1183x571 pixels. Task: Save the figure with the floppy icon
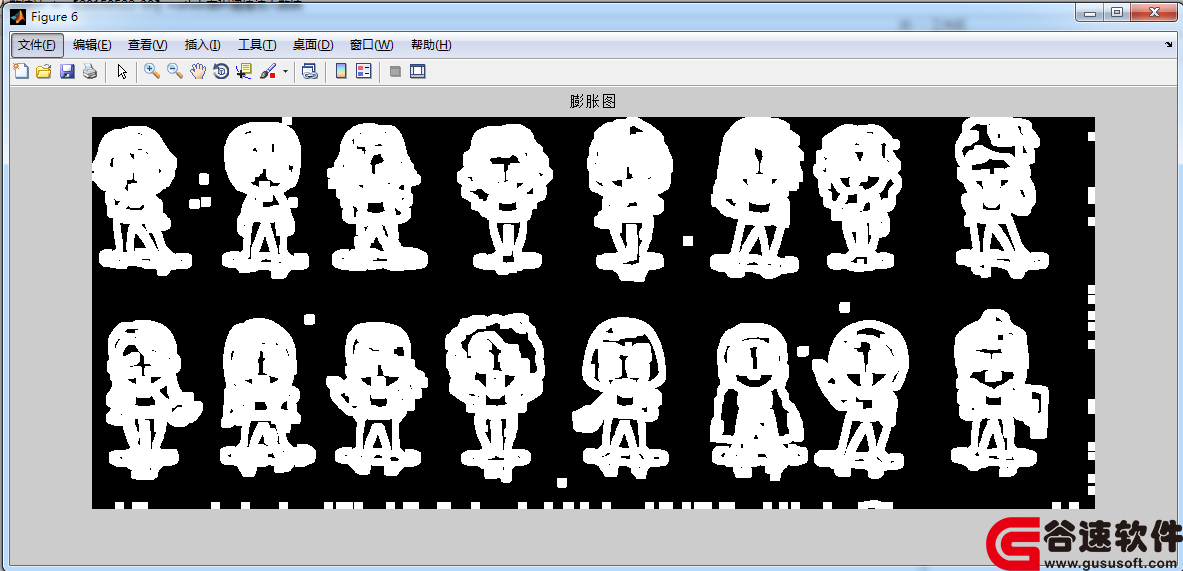(67, 72)
